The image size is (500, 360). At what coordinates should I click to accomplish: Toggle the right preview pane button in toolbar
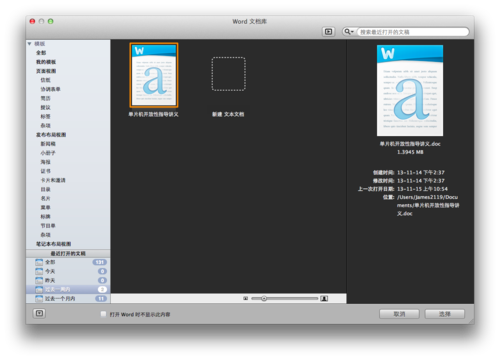328,32
